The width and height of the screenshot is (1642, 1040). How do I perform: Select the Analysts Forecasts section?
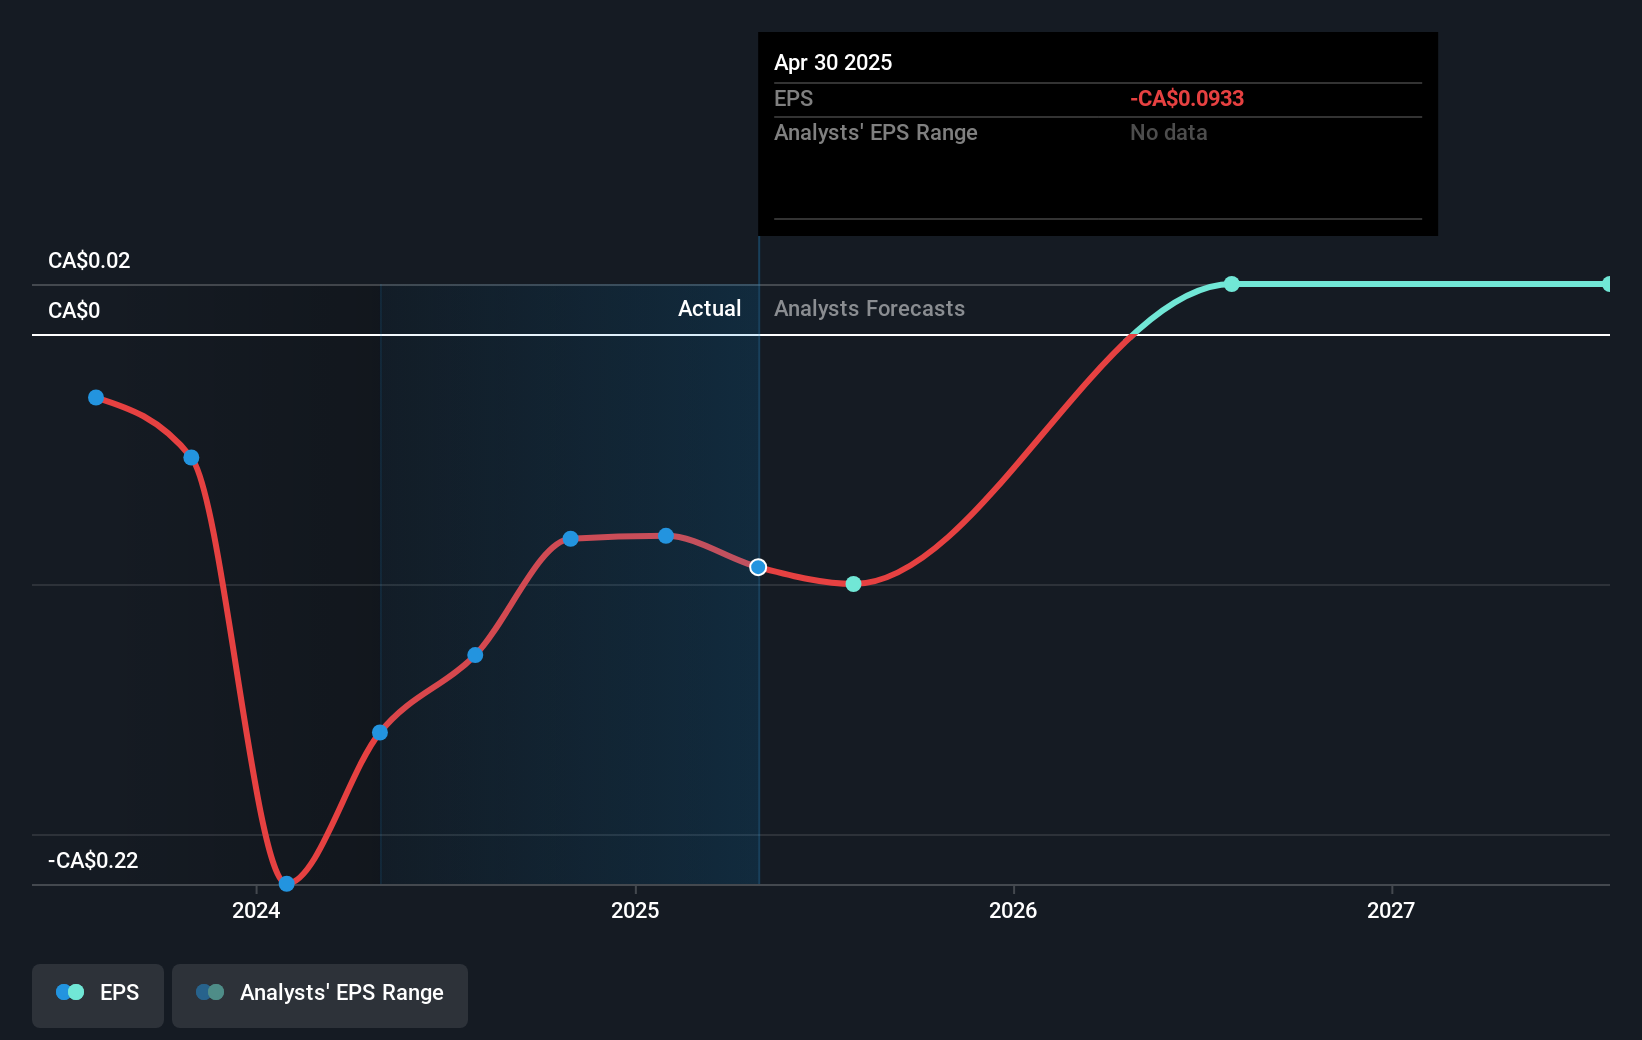click(869, 308)
